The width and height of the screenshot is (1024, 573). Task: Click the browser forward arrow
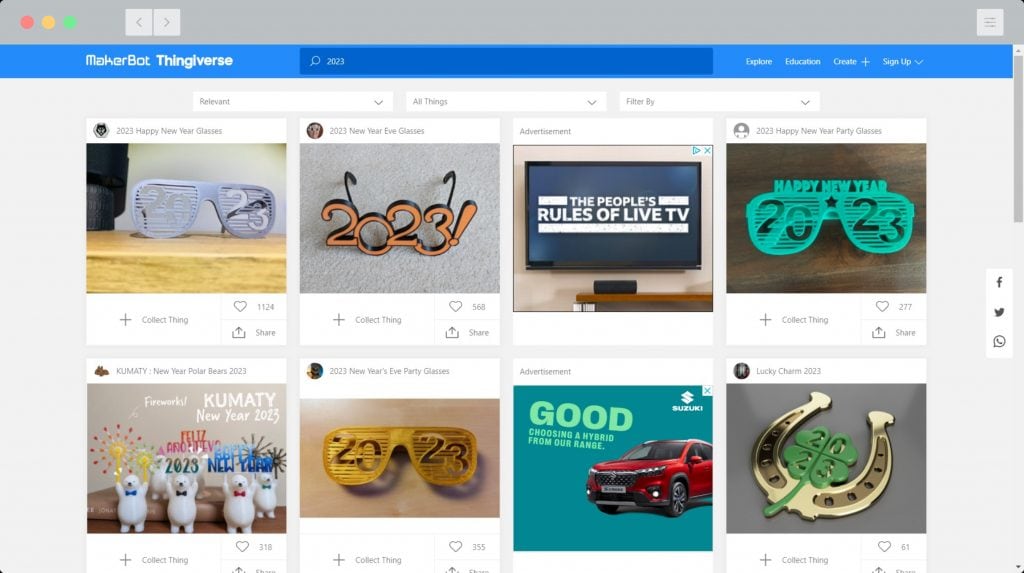coord(167,22)
